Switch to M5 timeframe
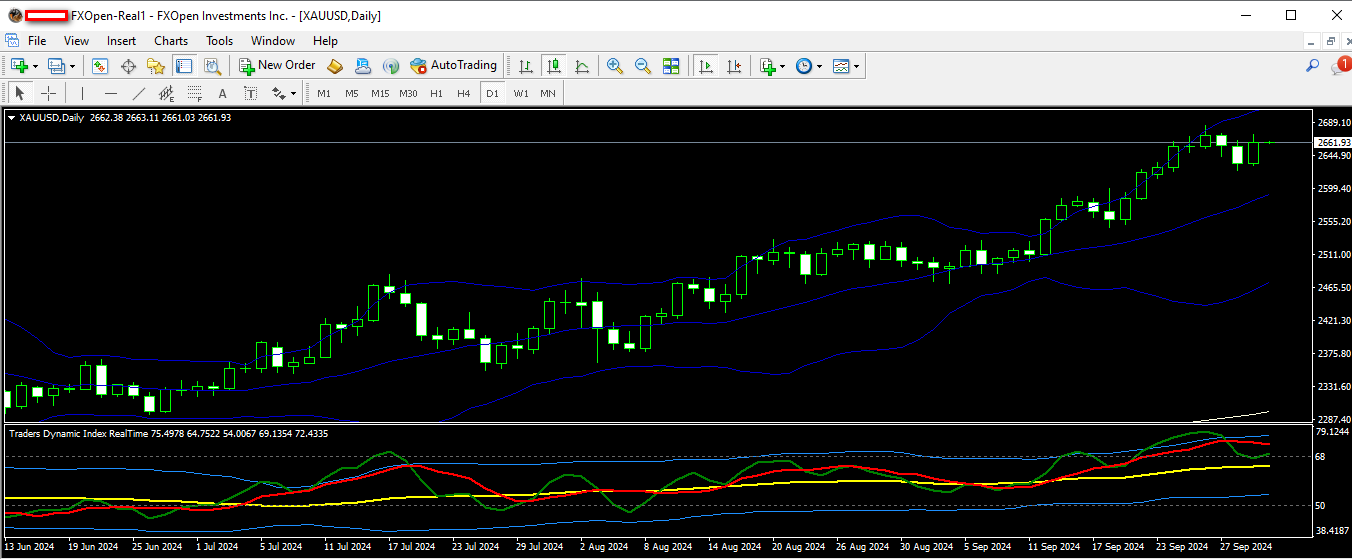The image size is (1352, 560). click(x=352, y=93)
